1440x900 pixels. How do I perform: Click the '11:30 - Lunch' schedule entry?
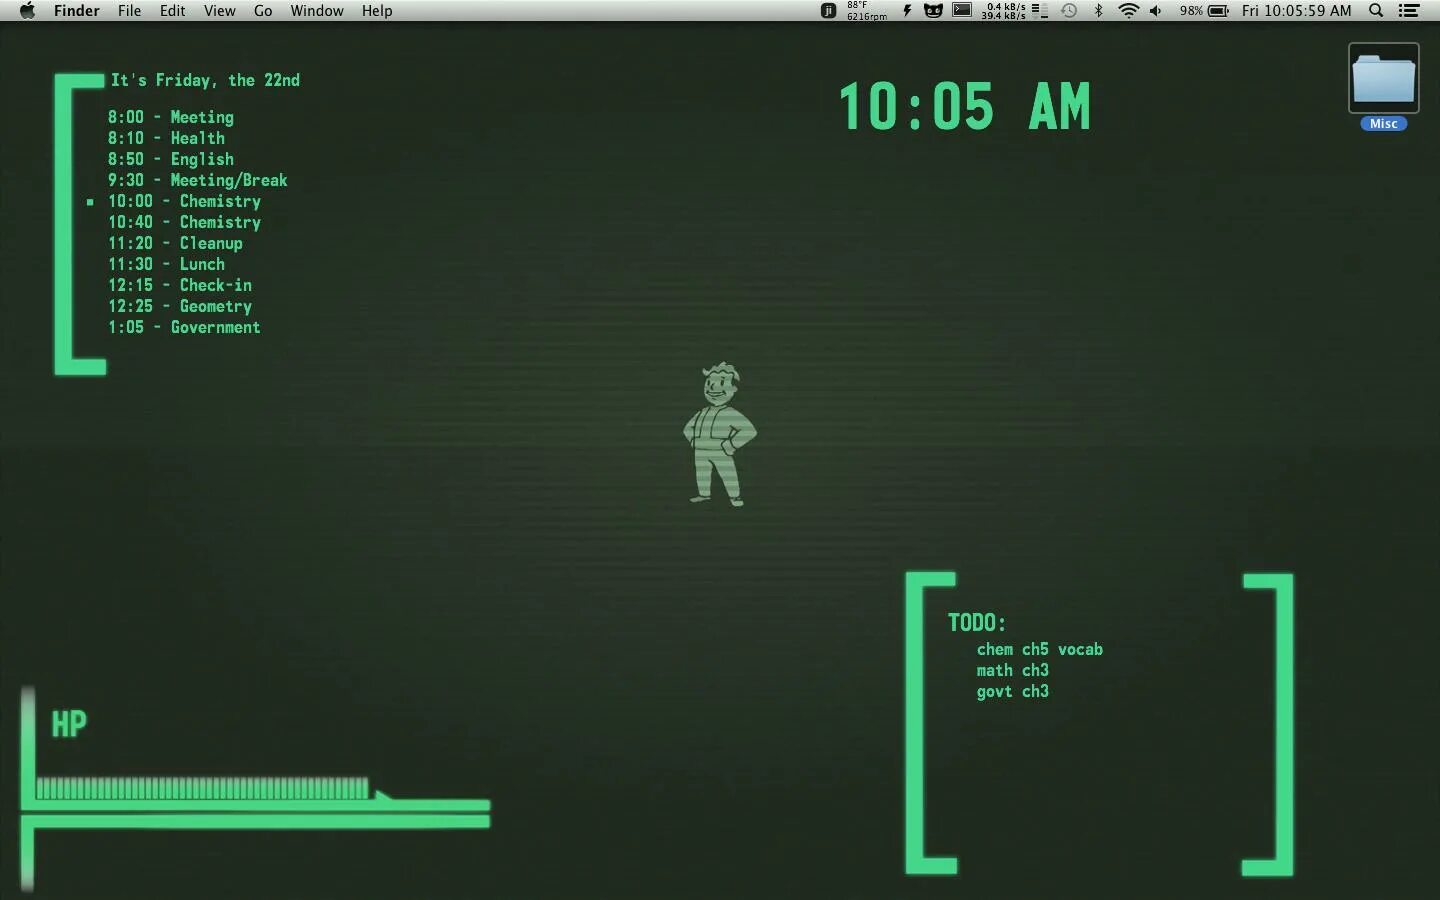[167, 264]
